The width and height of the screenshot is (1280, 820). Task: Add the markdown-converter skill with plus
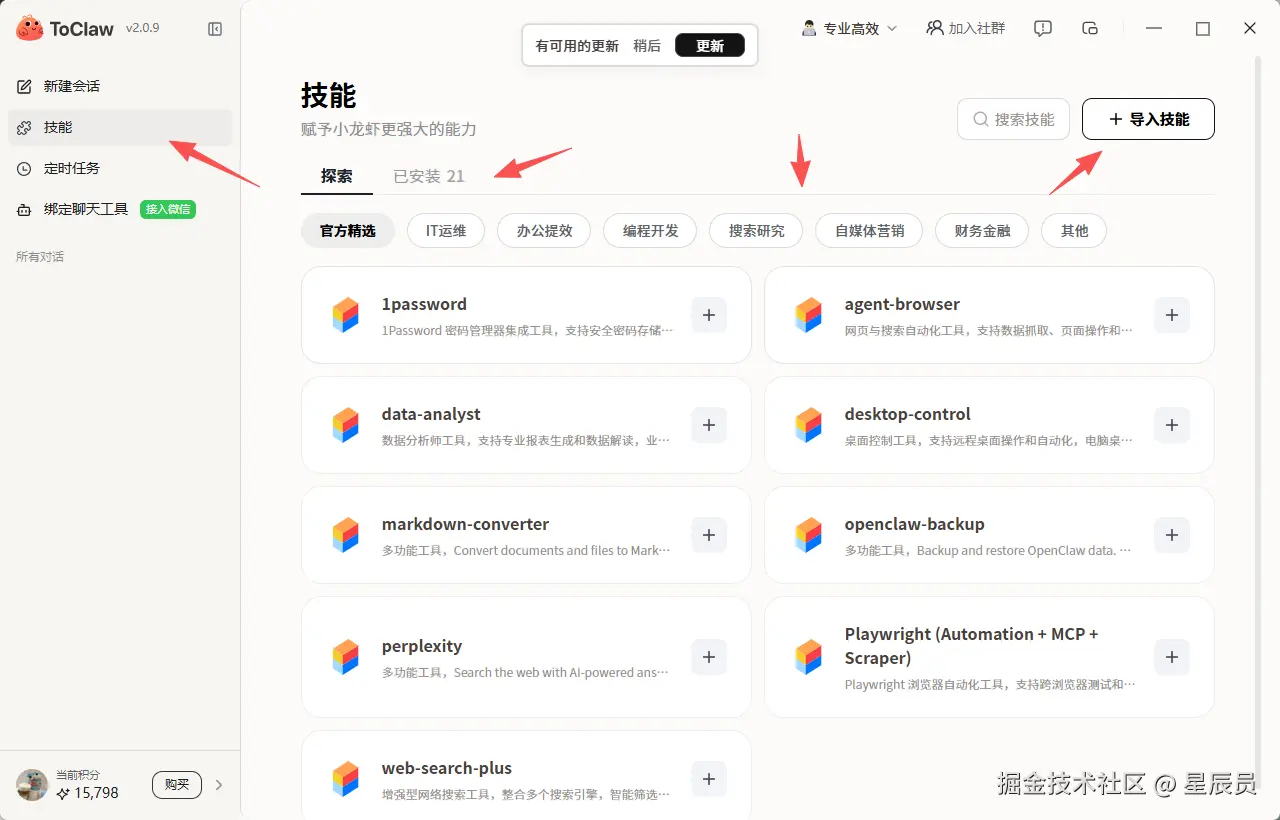[x=709, y=535]
